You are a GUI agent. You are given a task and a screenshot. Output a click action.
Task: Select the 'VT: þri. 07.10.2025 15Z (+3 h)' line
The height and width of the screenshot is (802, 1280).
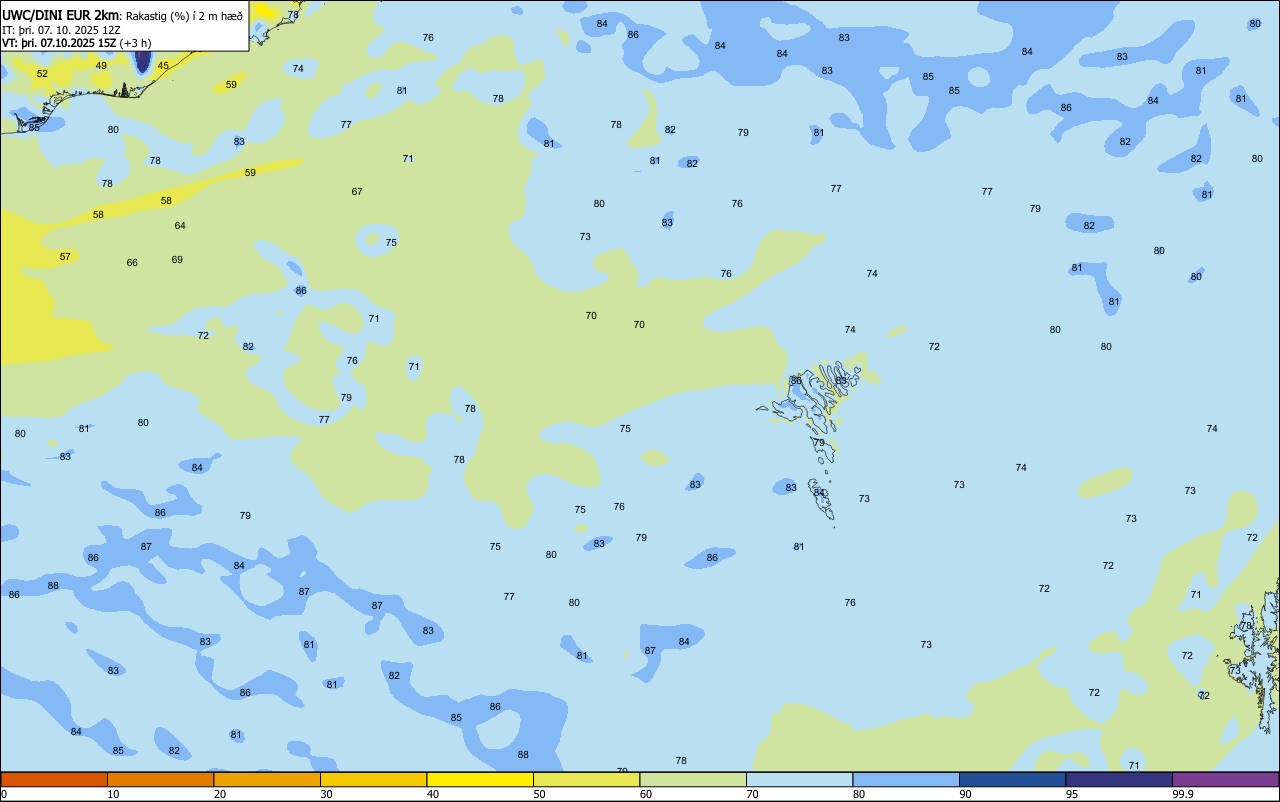pyautogui.click(x=77, y=43)
